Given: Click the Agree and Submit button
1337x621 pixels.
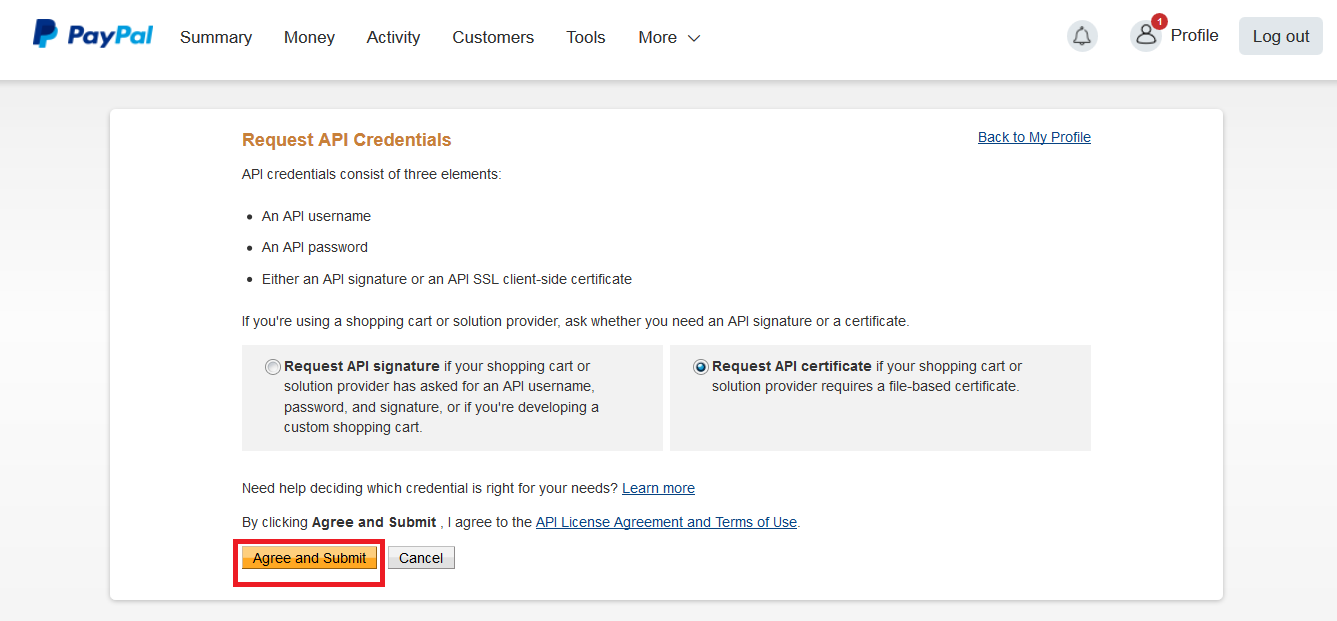Looking at the screenshot, I should point(310,558).
